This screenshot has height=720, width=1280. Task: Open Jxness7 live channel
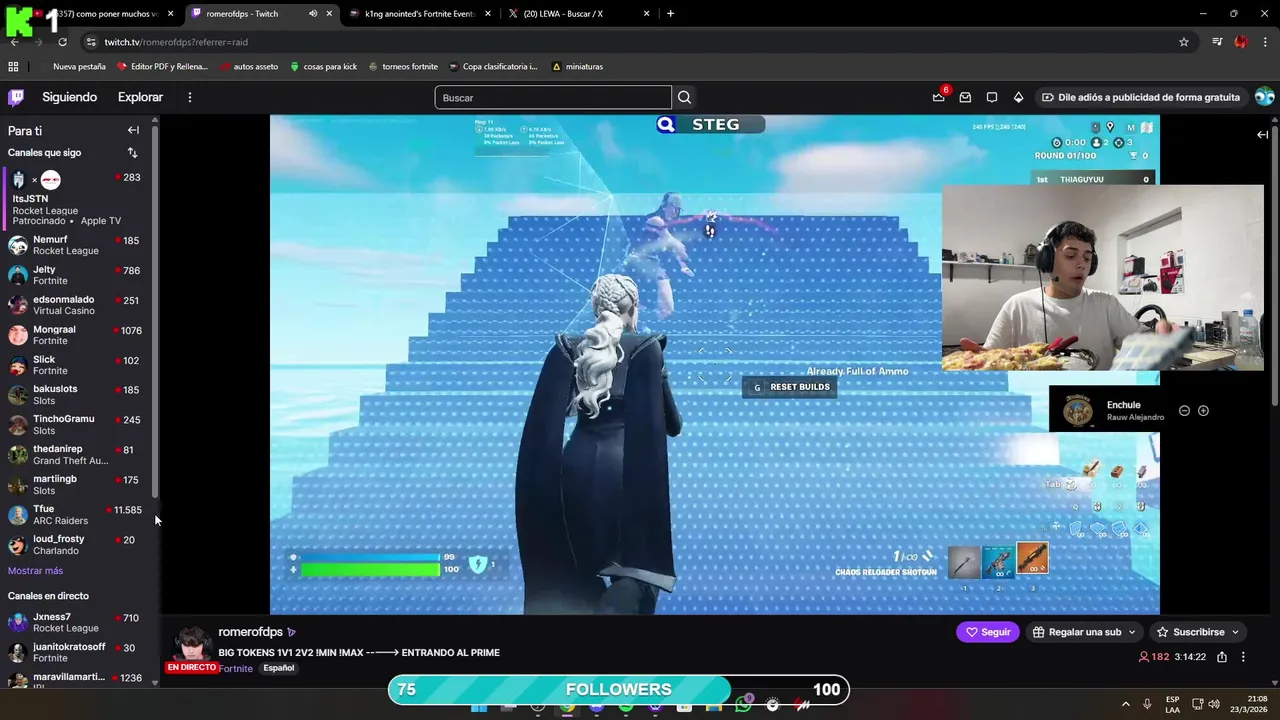tap(76, 622)
